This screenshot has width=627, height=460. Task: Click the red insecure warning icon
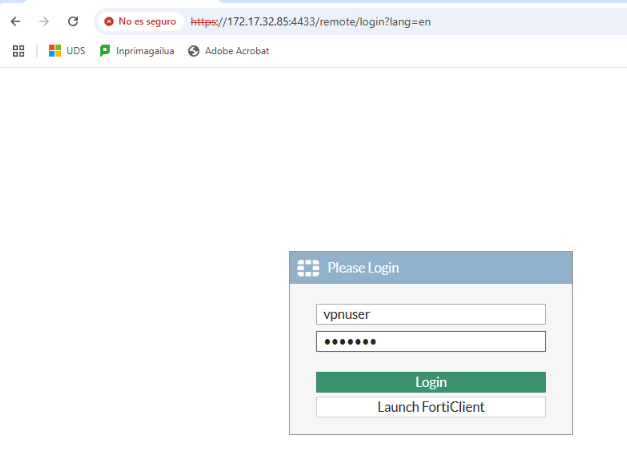(x=109, y=21)
